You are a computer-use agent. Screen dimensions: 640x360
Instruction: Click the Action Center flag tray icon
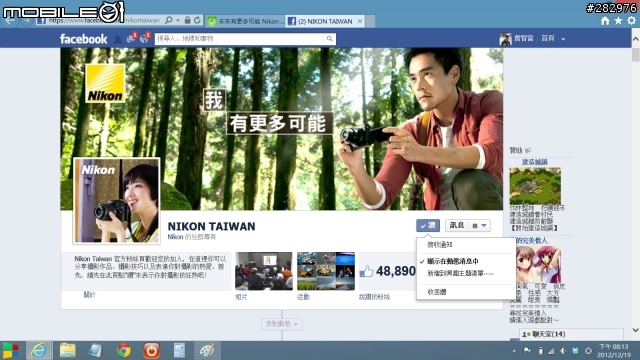(527, 351)
